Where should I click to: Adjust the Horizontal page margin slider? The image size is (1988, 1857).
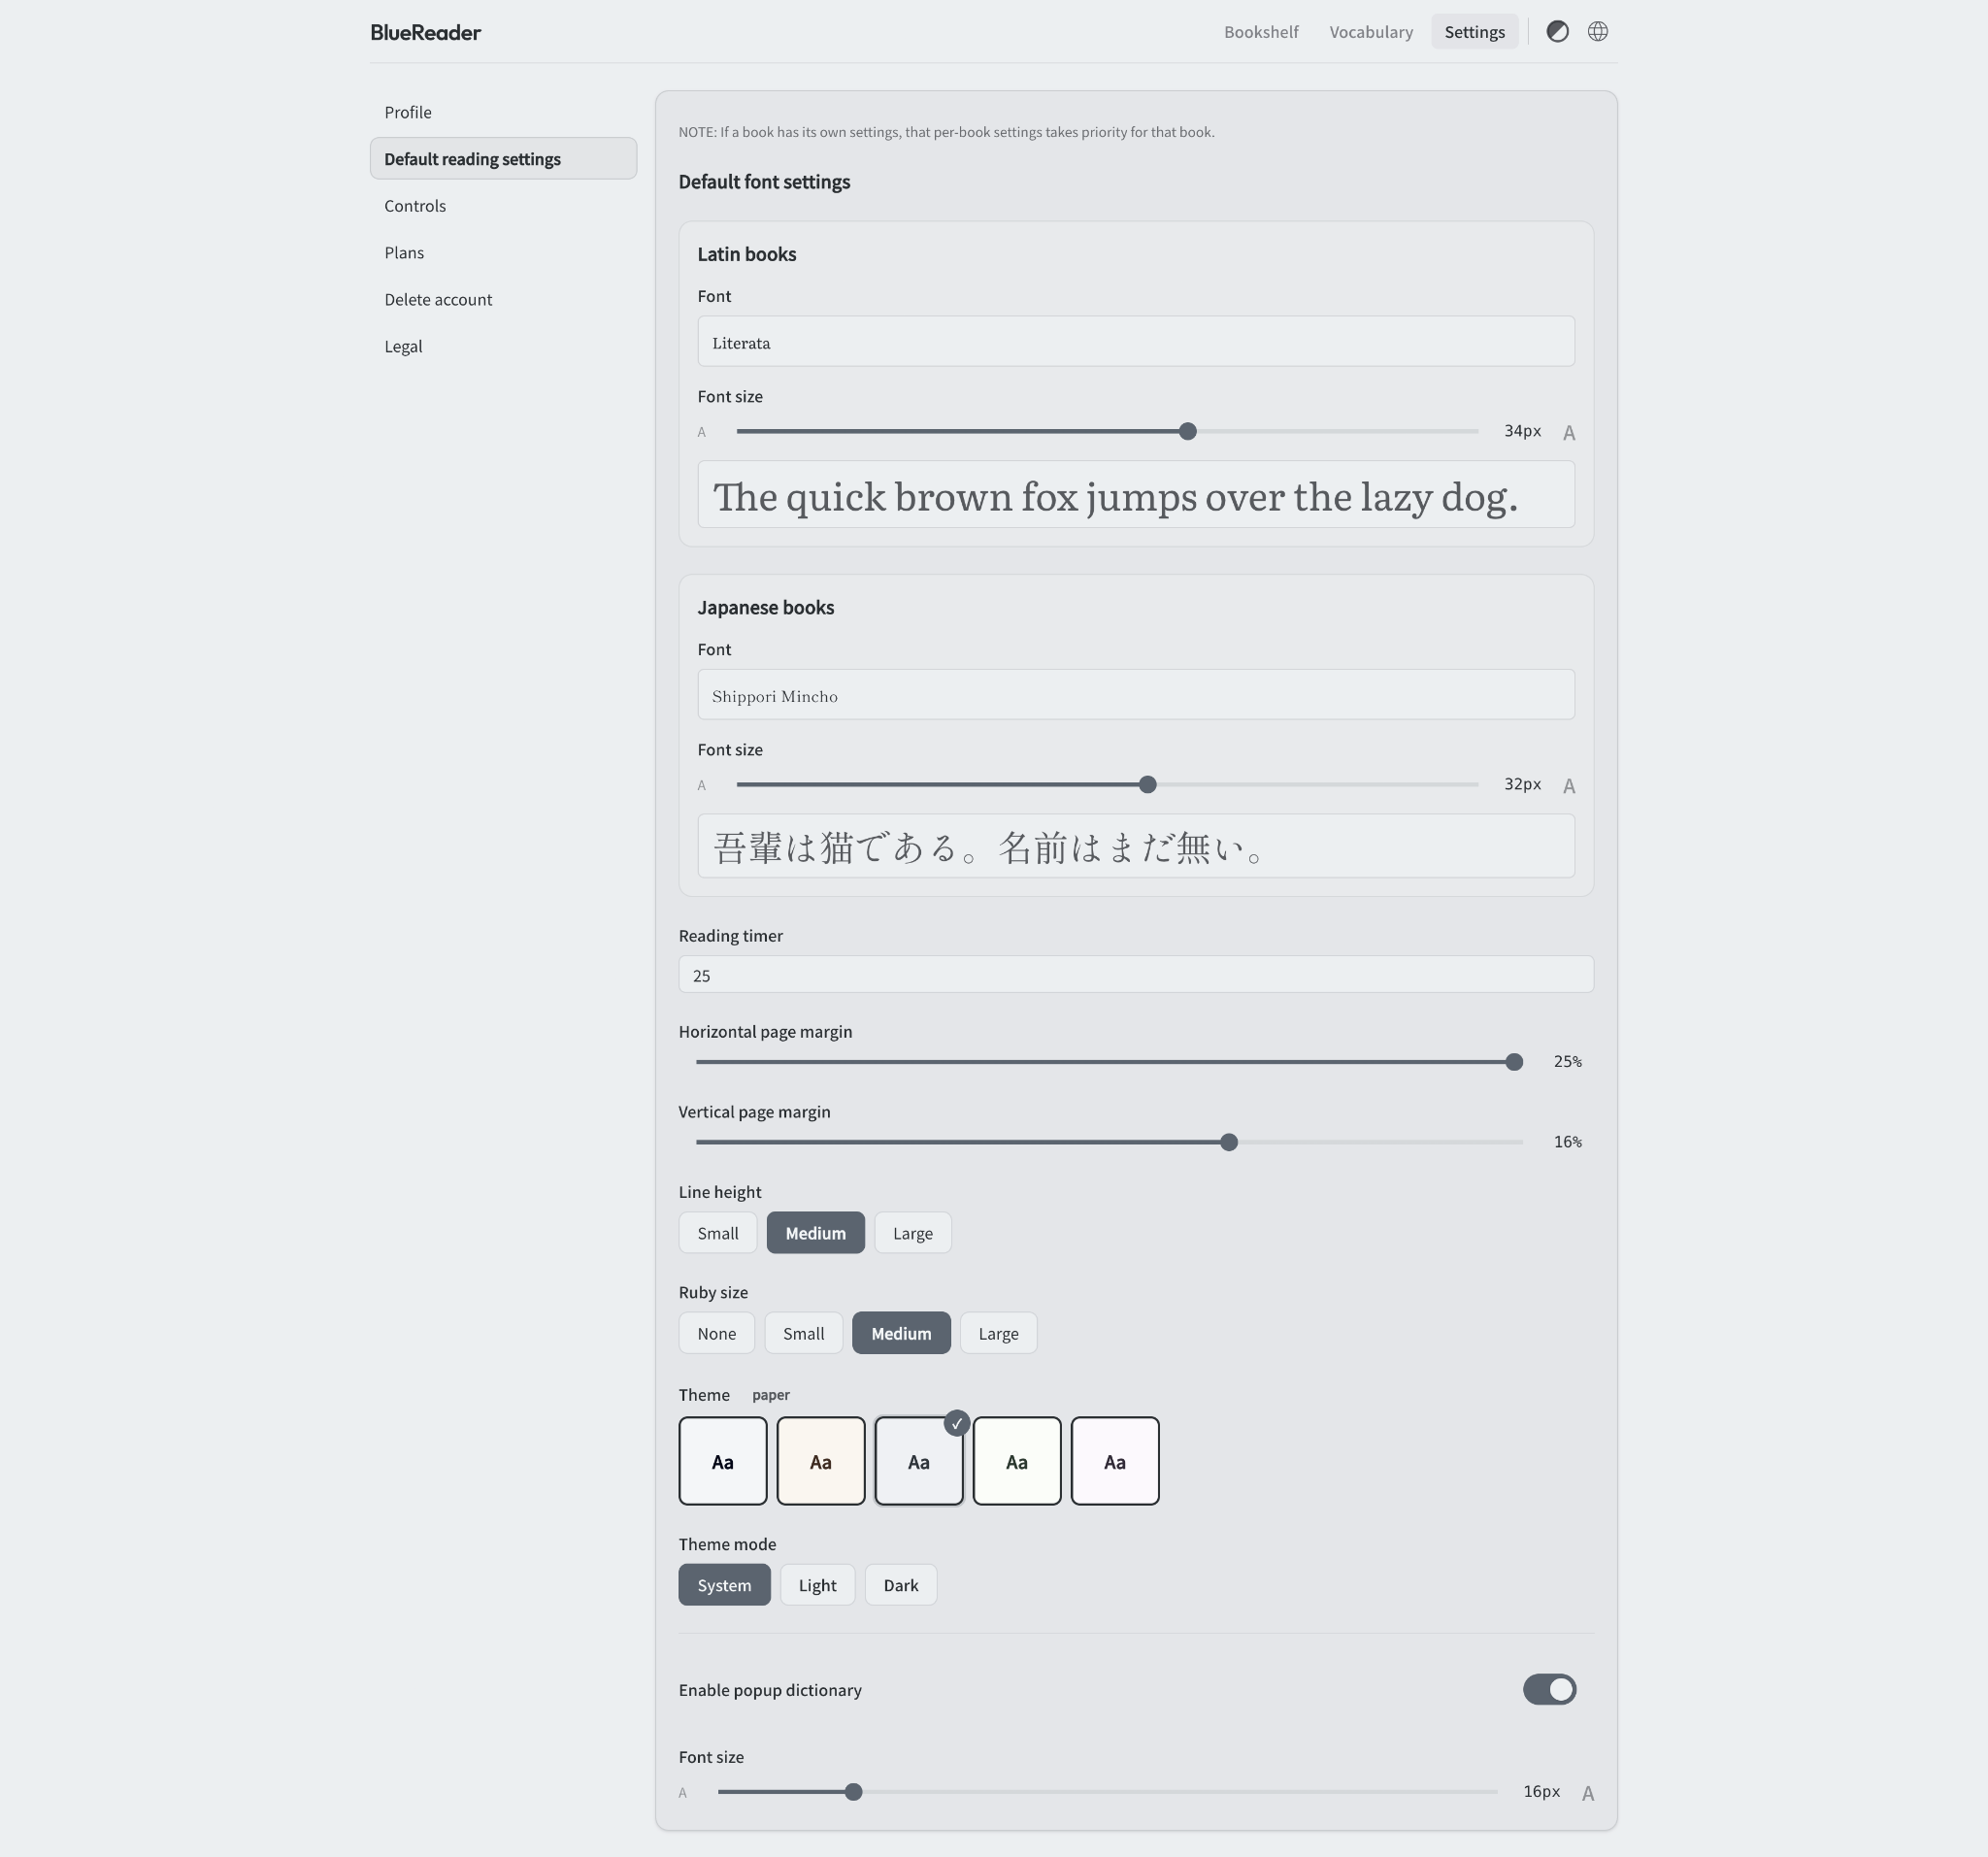(x=1109, y=1062)
